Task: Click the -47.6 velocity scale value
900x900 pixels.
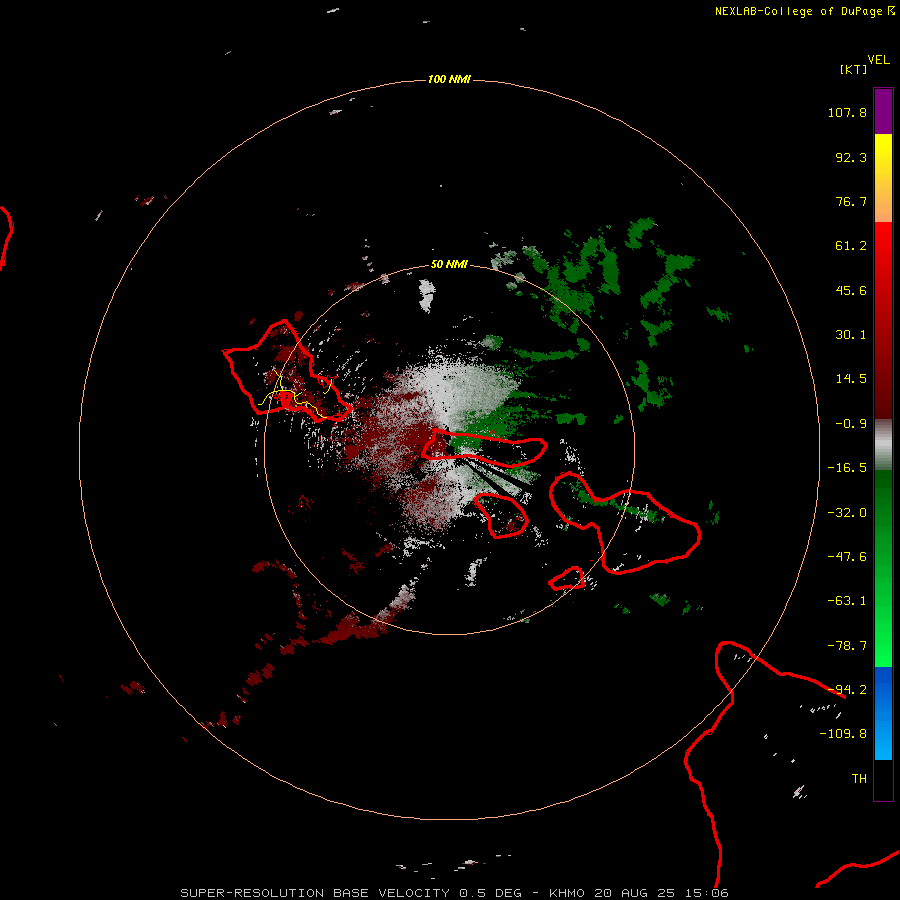Action: pyautogui.click(x=847, y=557)
